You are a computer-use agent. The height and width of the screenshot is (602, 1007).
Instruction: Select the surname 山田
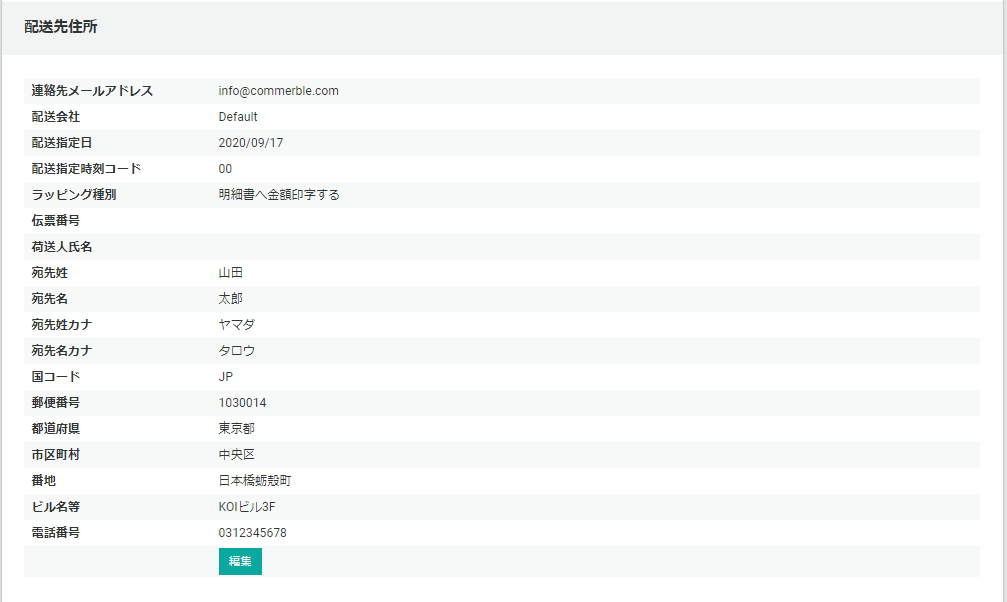(x=231, y=273)
